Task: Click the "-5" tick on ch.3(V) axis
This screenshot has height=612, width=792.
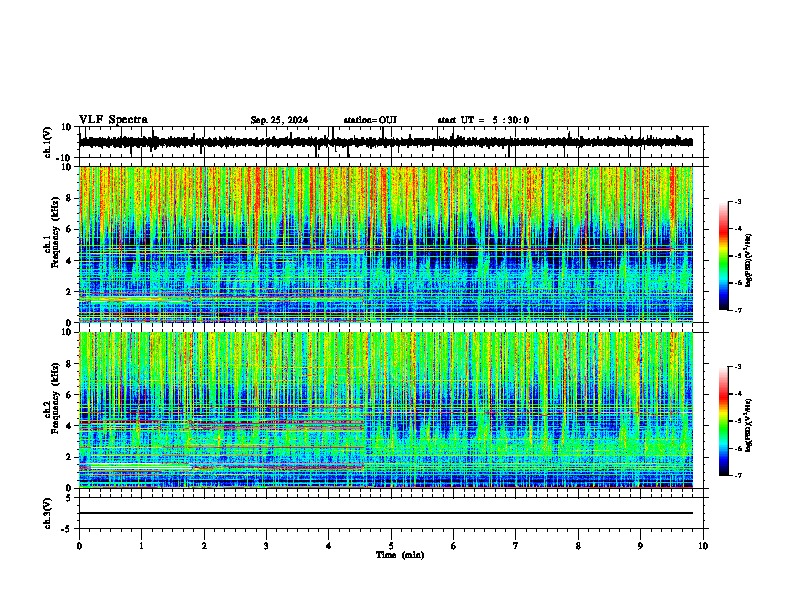Action: pos(68,529)
